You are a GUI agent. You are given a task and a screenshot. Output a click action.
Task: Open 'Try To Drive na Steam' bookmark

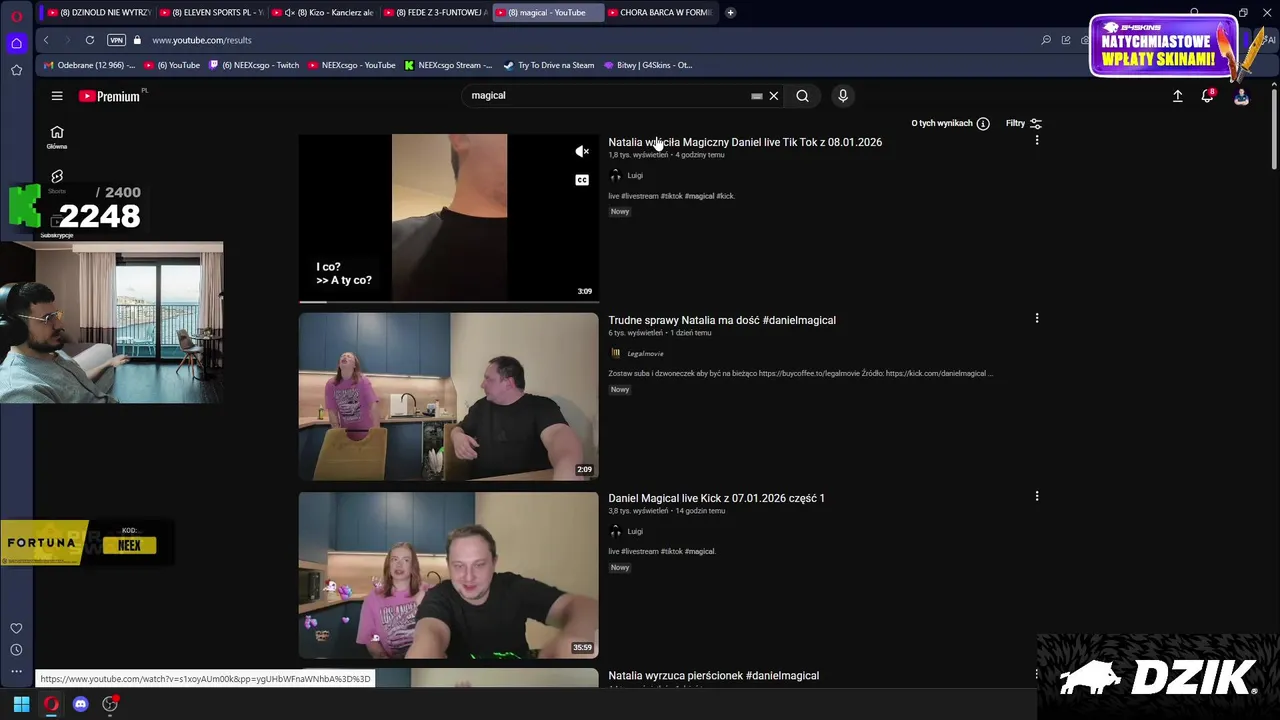(x=549, y=65)
